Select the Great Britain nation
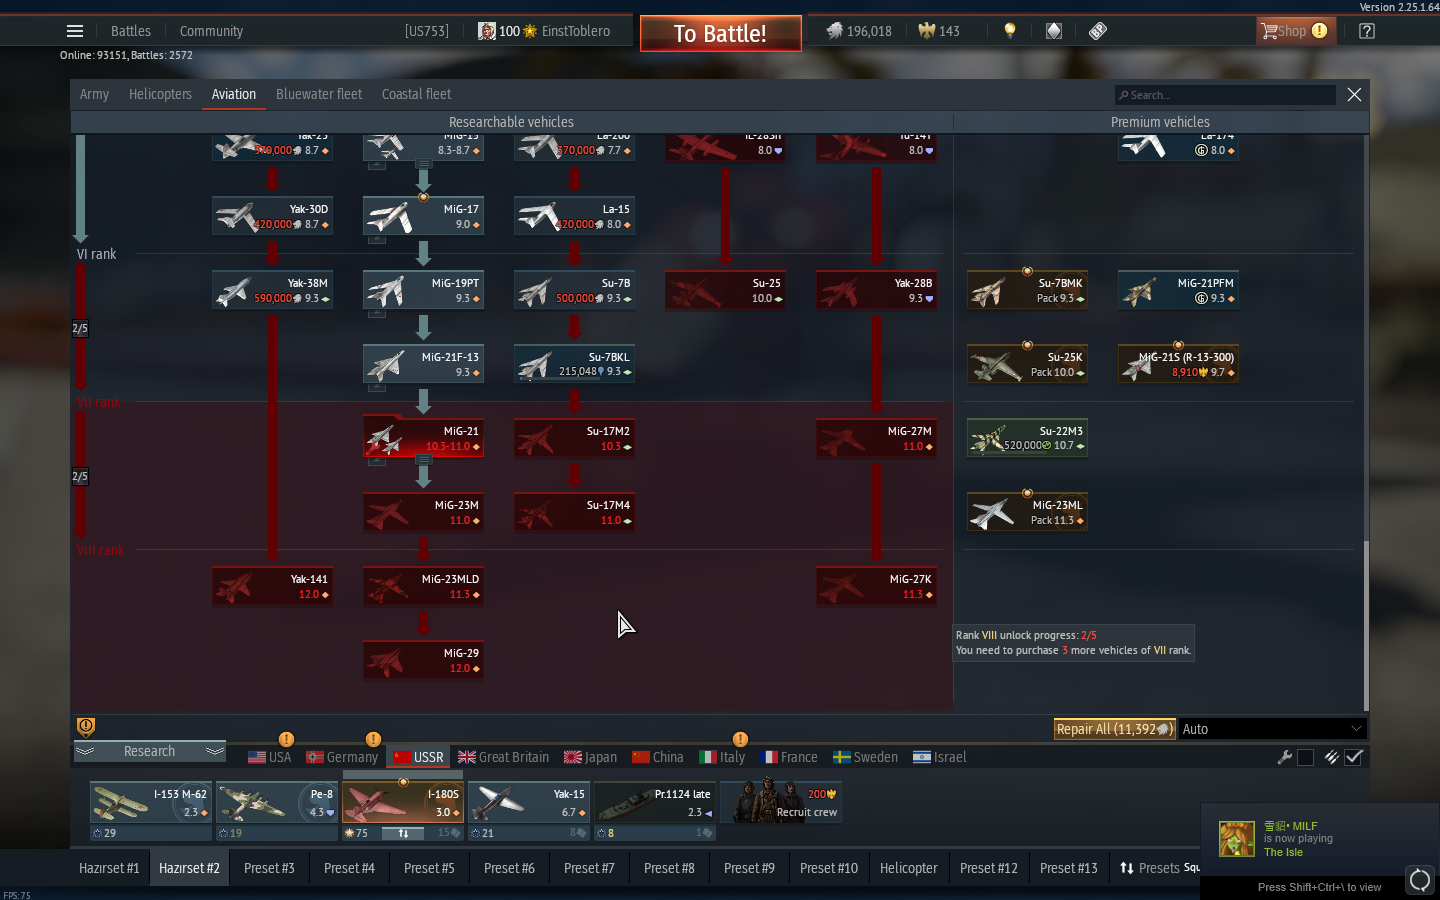Screen dimensions: 1440x900 (503, 757)
